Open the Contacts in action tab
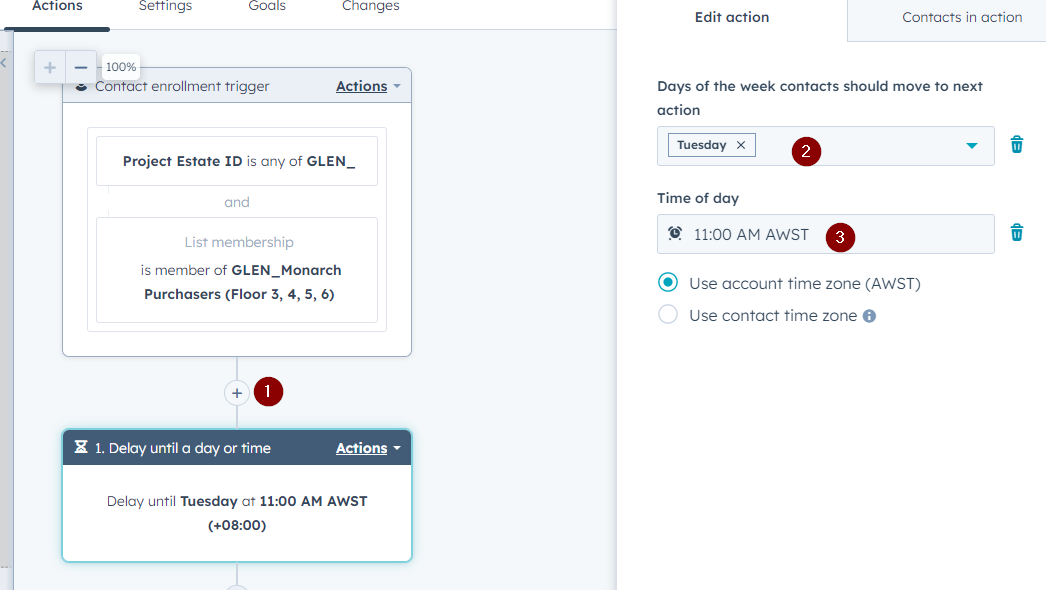 (x=962, y=17)
